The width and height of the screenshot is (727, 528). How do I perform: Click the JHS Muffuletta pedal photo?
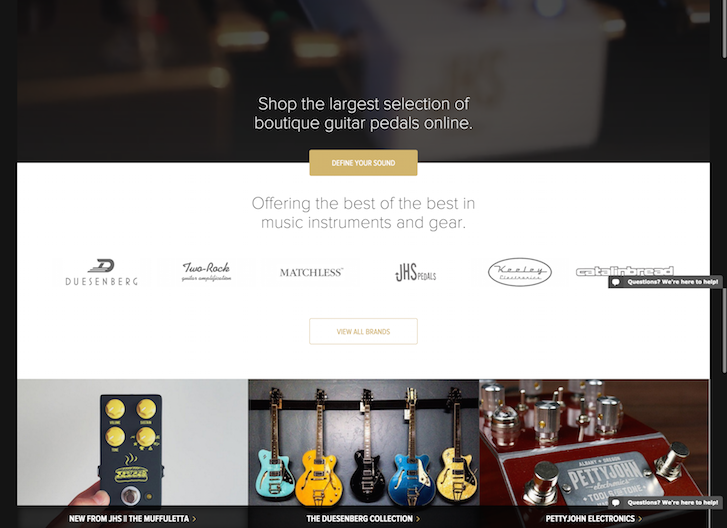133,443
